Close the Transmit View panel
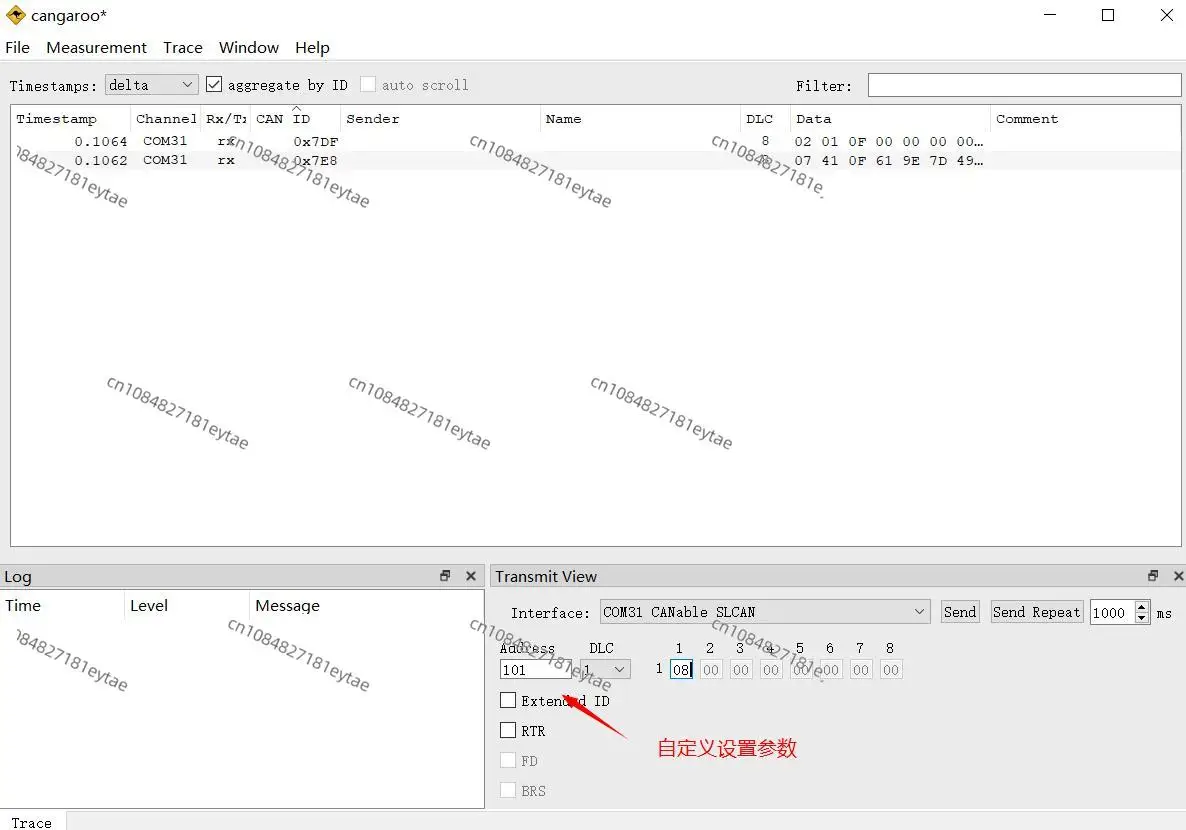Viewport: 1186px width, 830px height. pyautogui.click(x=1178, y=576)
